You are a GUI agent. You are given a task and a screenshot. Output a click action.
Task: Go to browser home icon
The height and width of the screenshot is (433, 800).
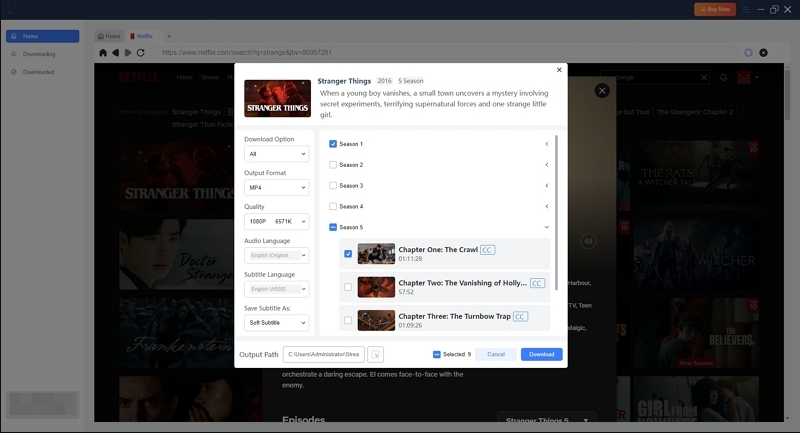(x=103, y=53)
